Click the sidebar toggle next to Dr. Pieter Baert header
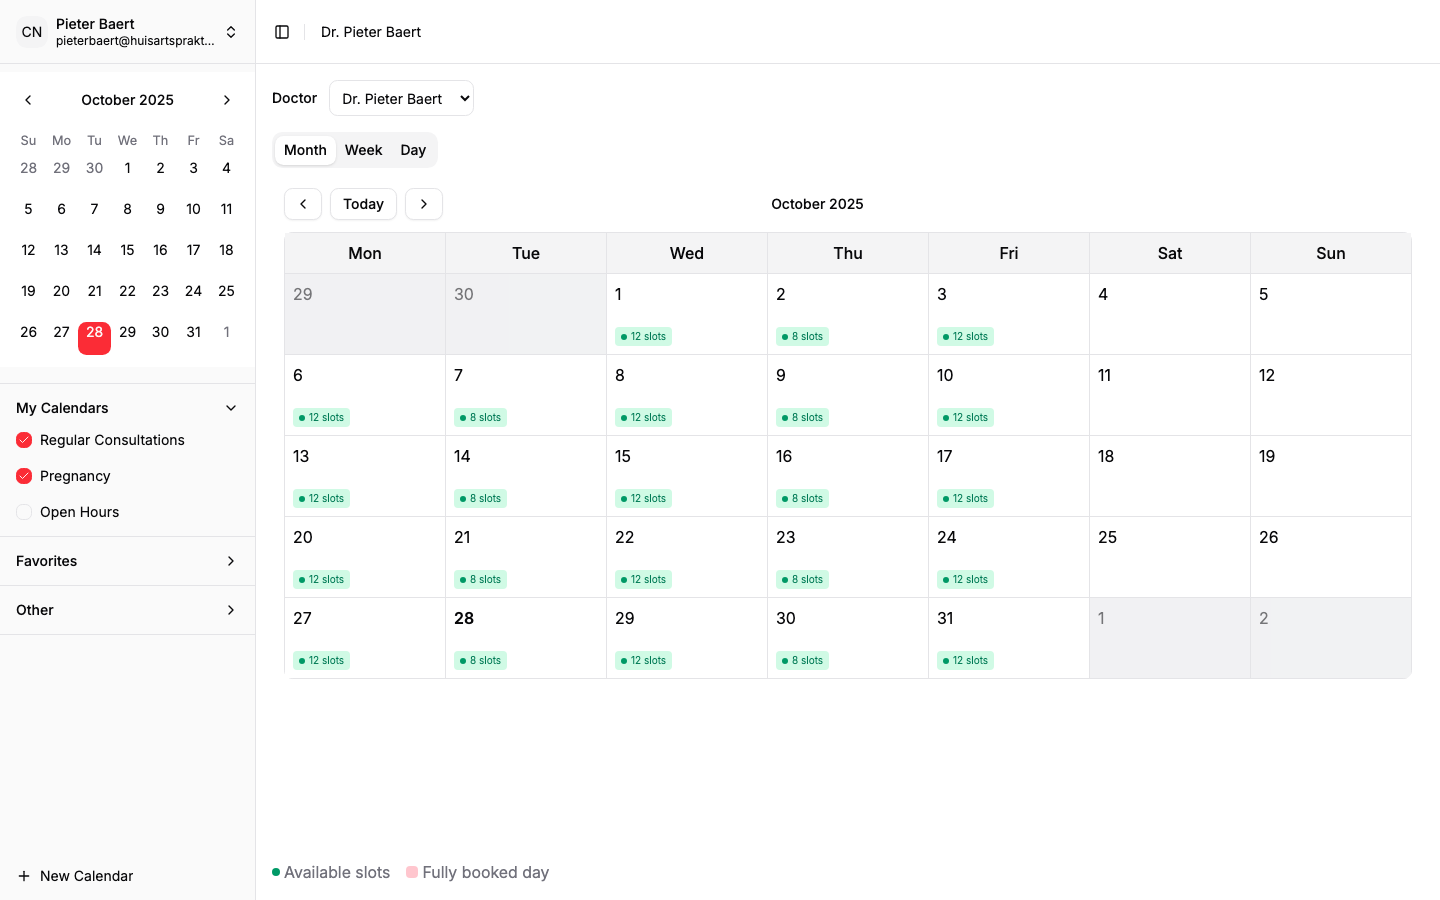This screenshot has height=900, width=1440. (282, 31)
